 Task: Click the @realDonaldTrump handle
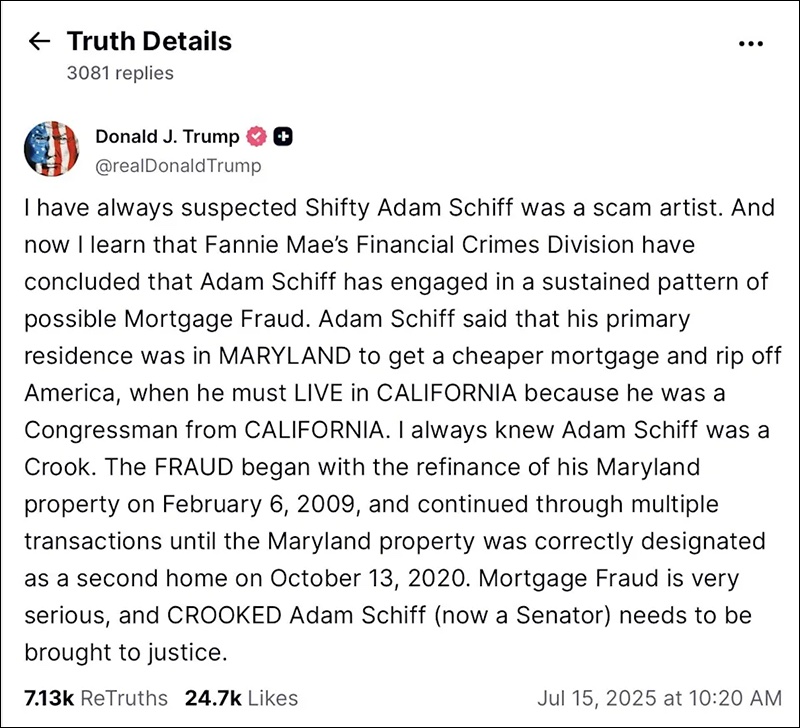tap(178, 166)
